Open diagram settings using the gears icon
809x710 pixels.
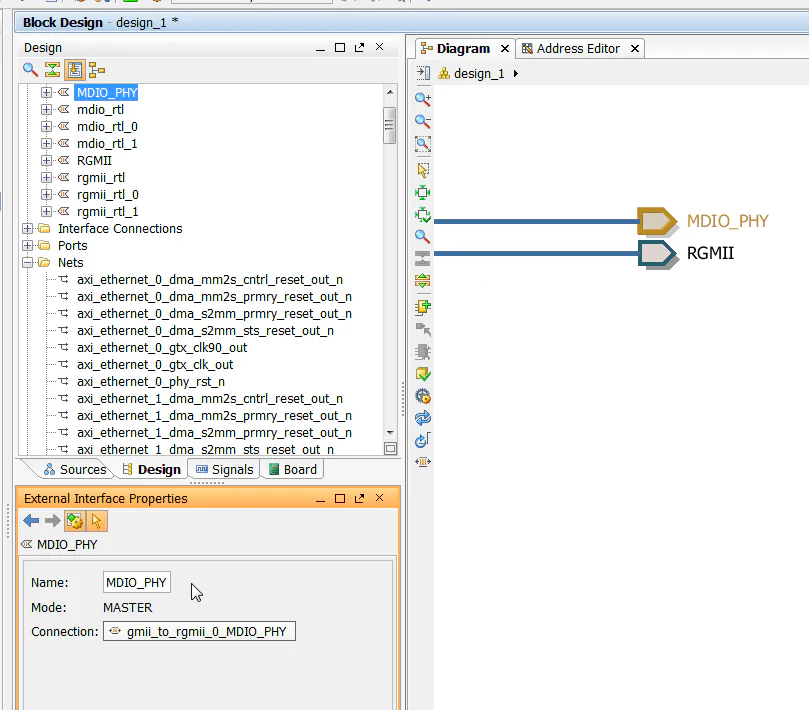coord(422,395)
